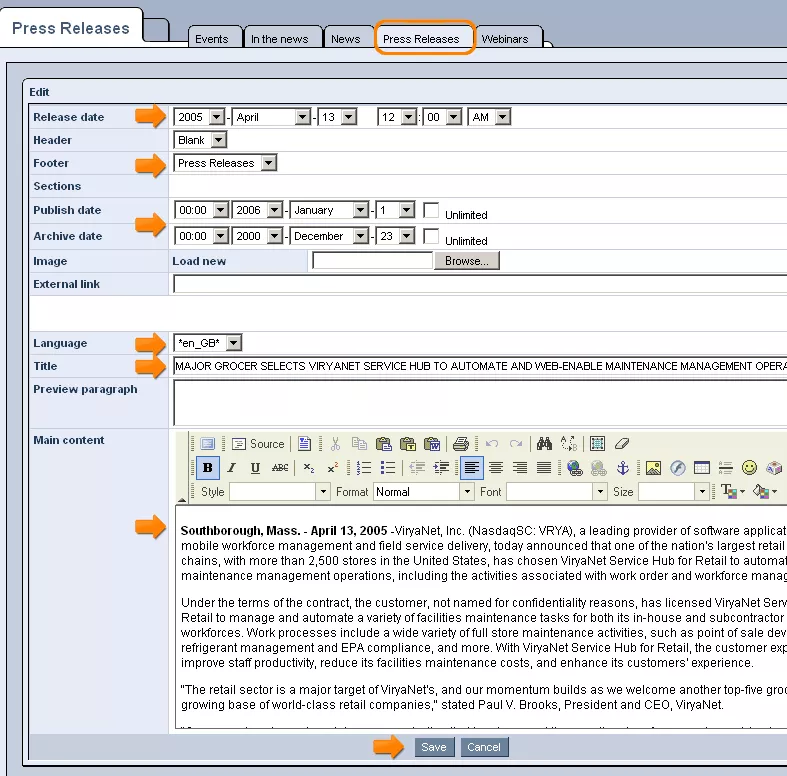Click the Source view button in editor
787x776 pixels.
[258, 444]
